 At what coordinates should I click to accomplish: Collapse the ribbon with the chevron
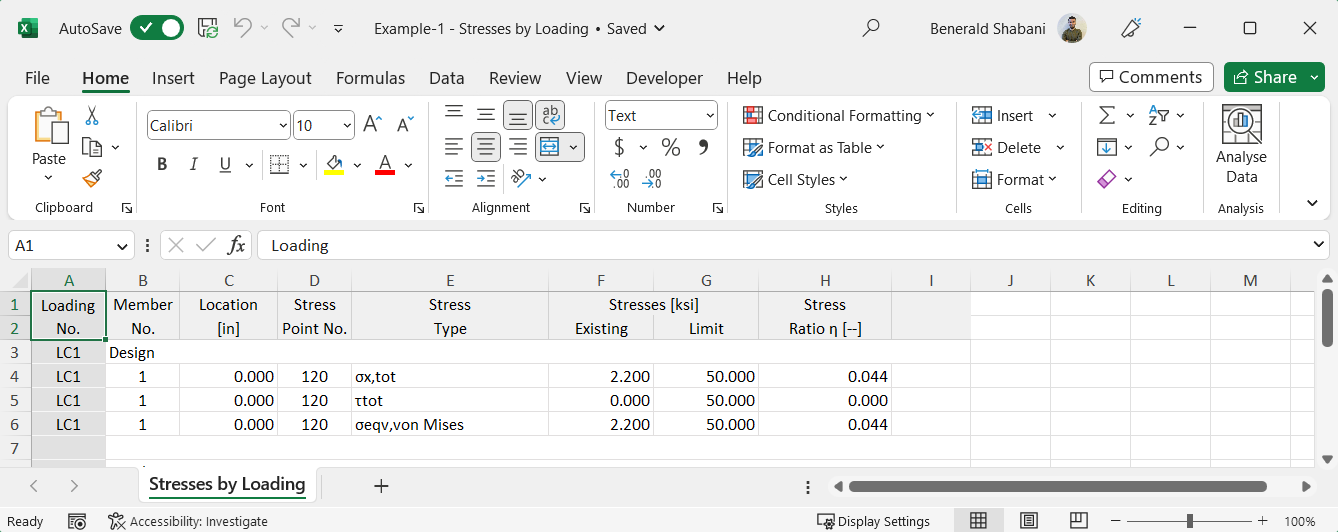[1312, 203]
